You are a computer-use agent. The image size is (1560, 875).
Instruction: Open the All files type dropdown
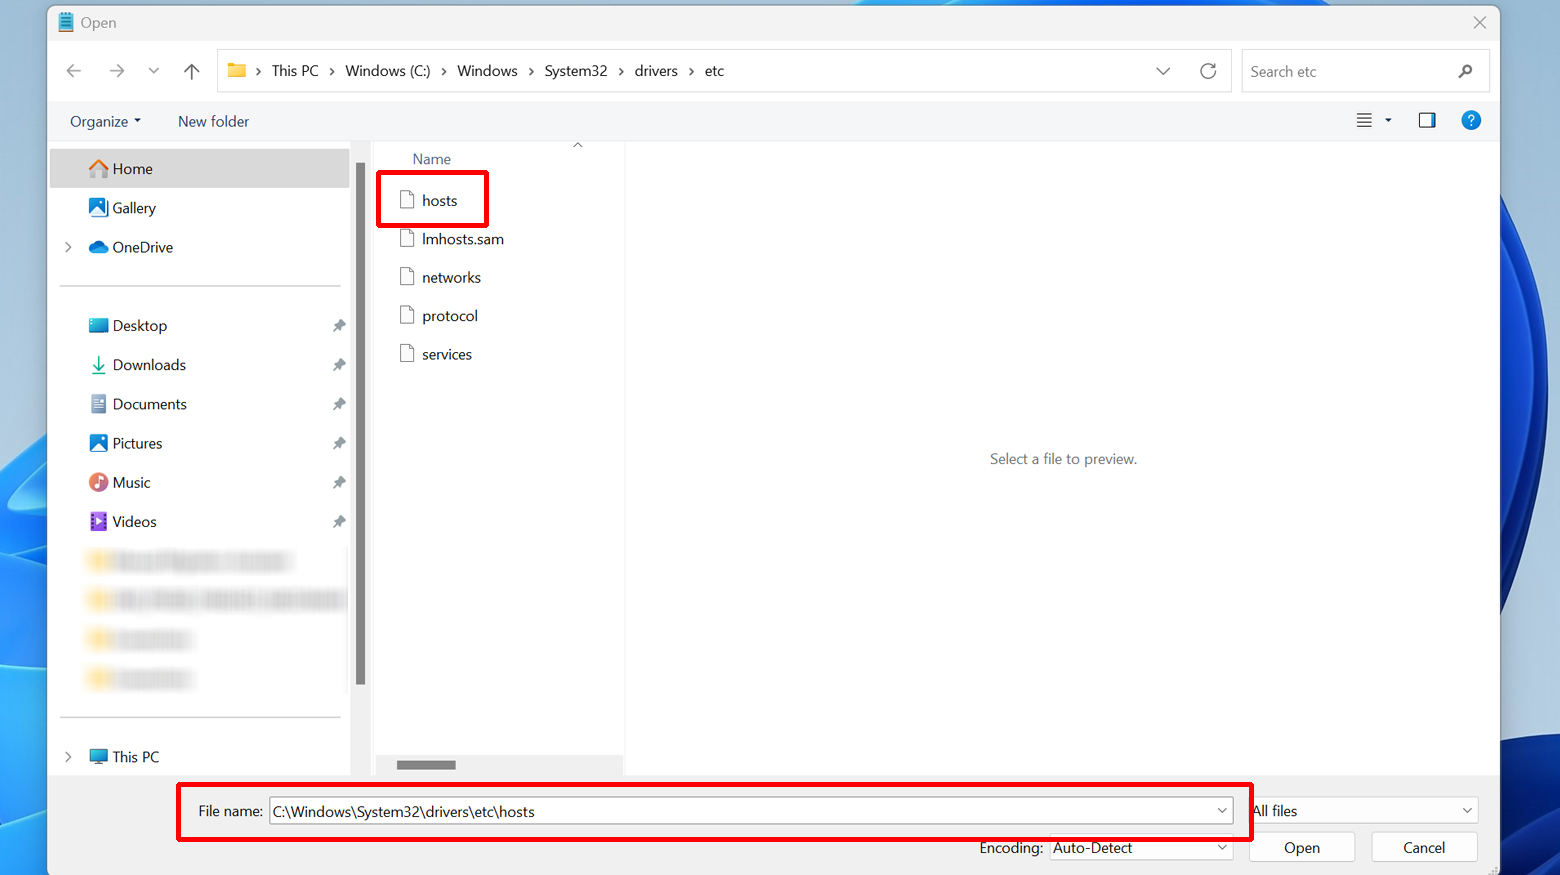1366,811
